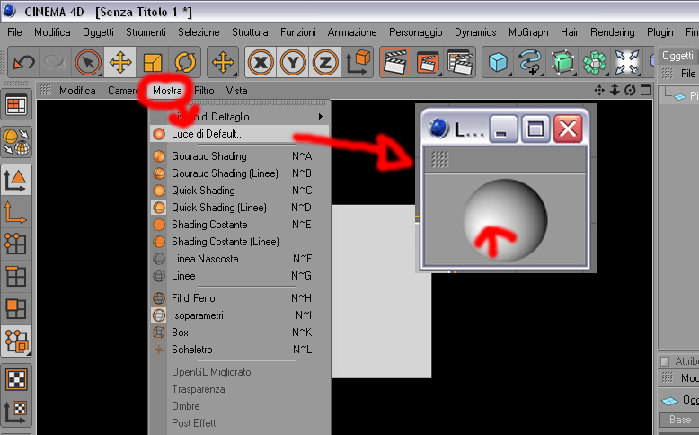Open the viewport Filtro menu
Screen dimensions: 699x435
click(204, 90)
